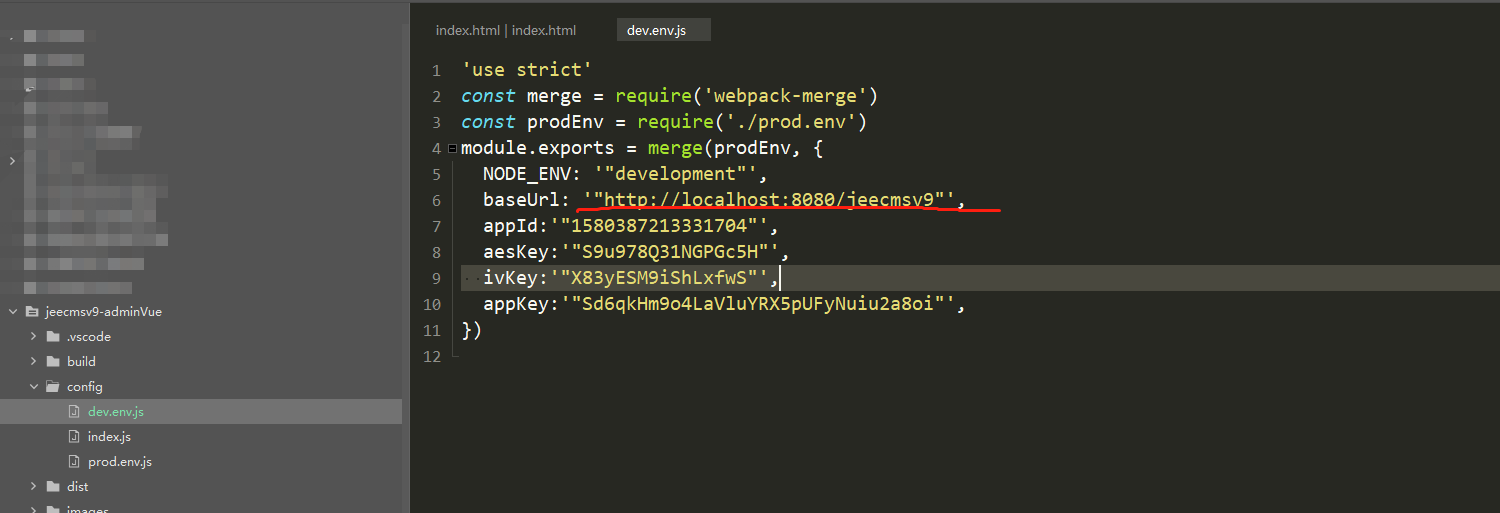Click line number 12 in gutter
Image resolution: width=1500 pixels, height=513 pixels.
click(432, 357)
